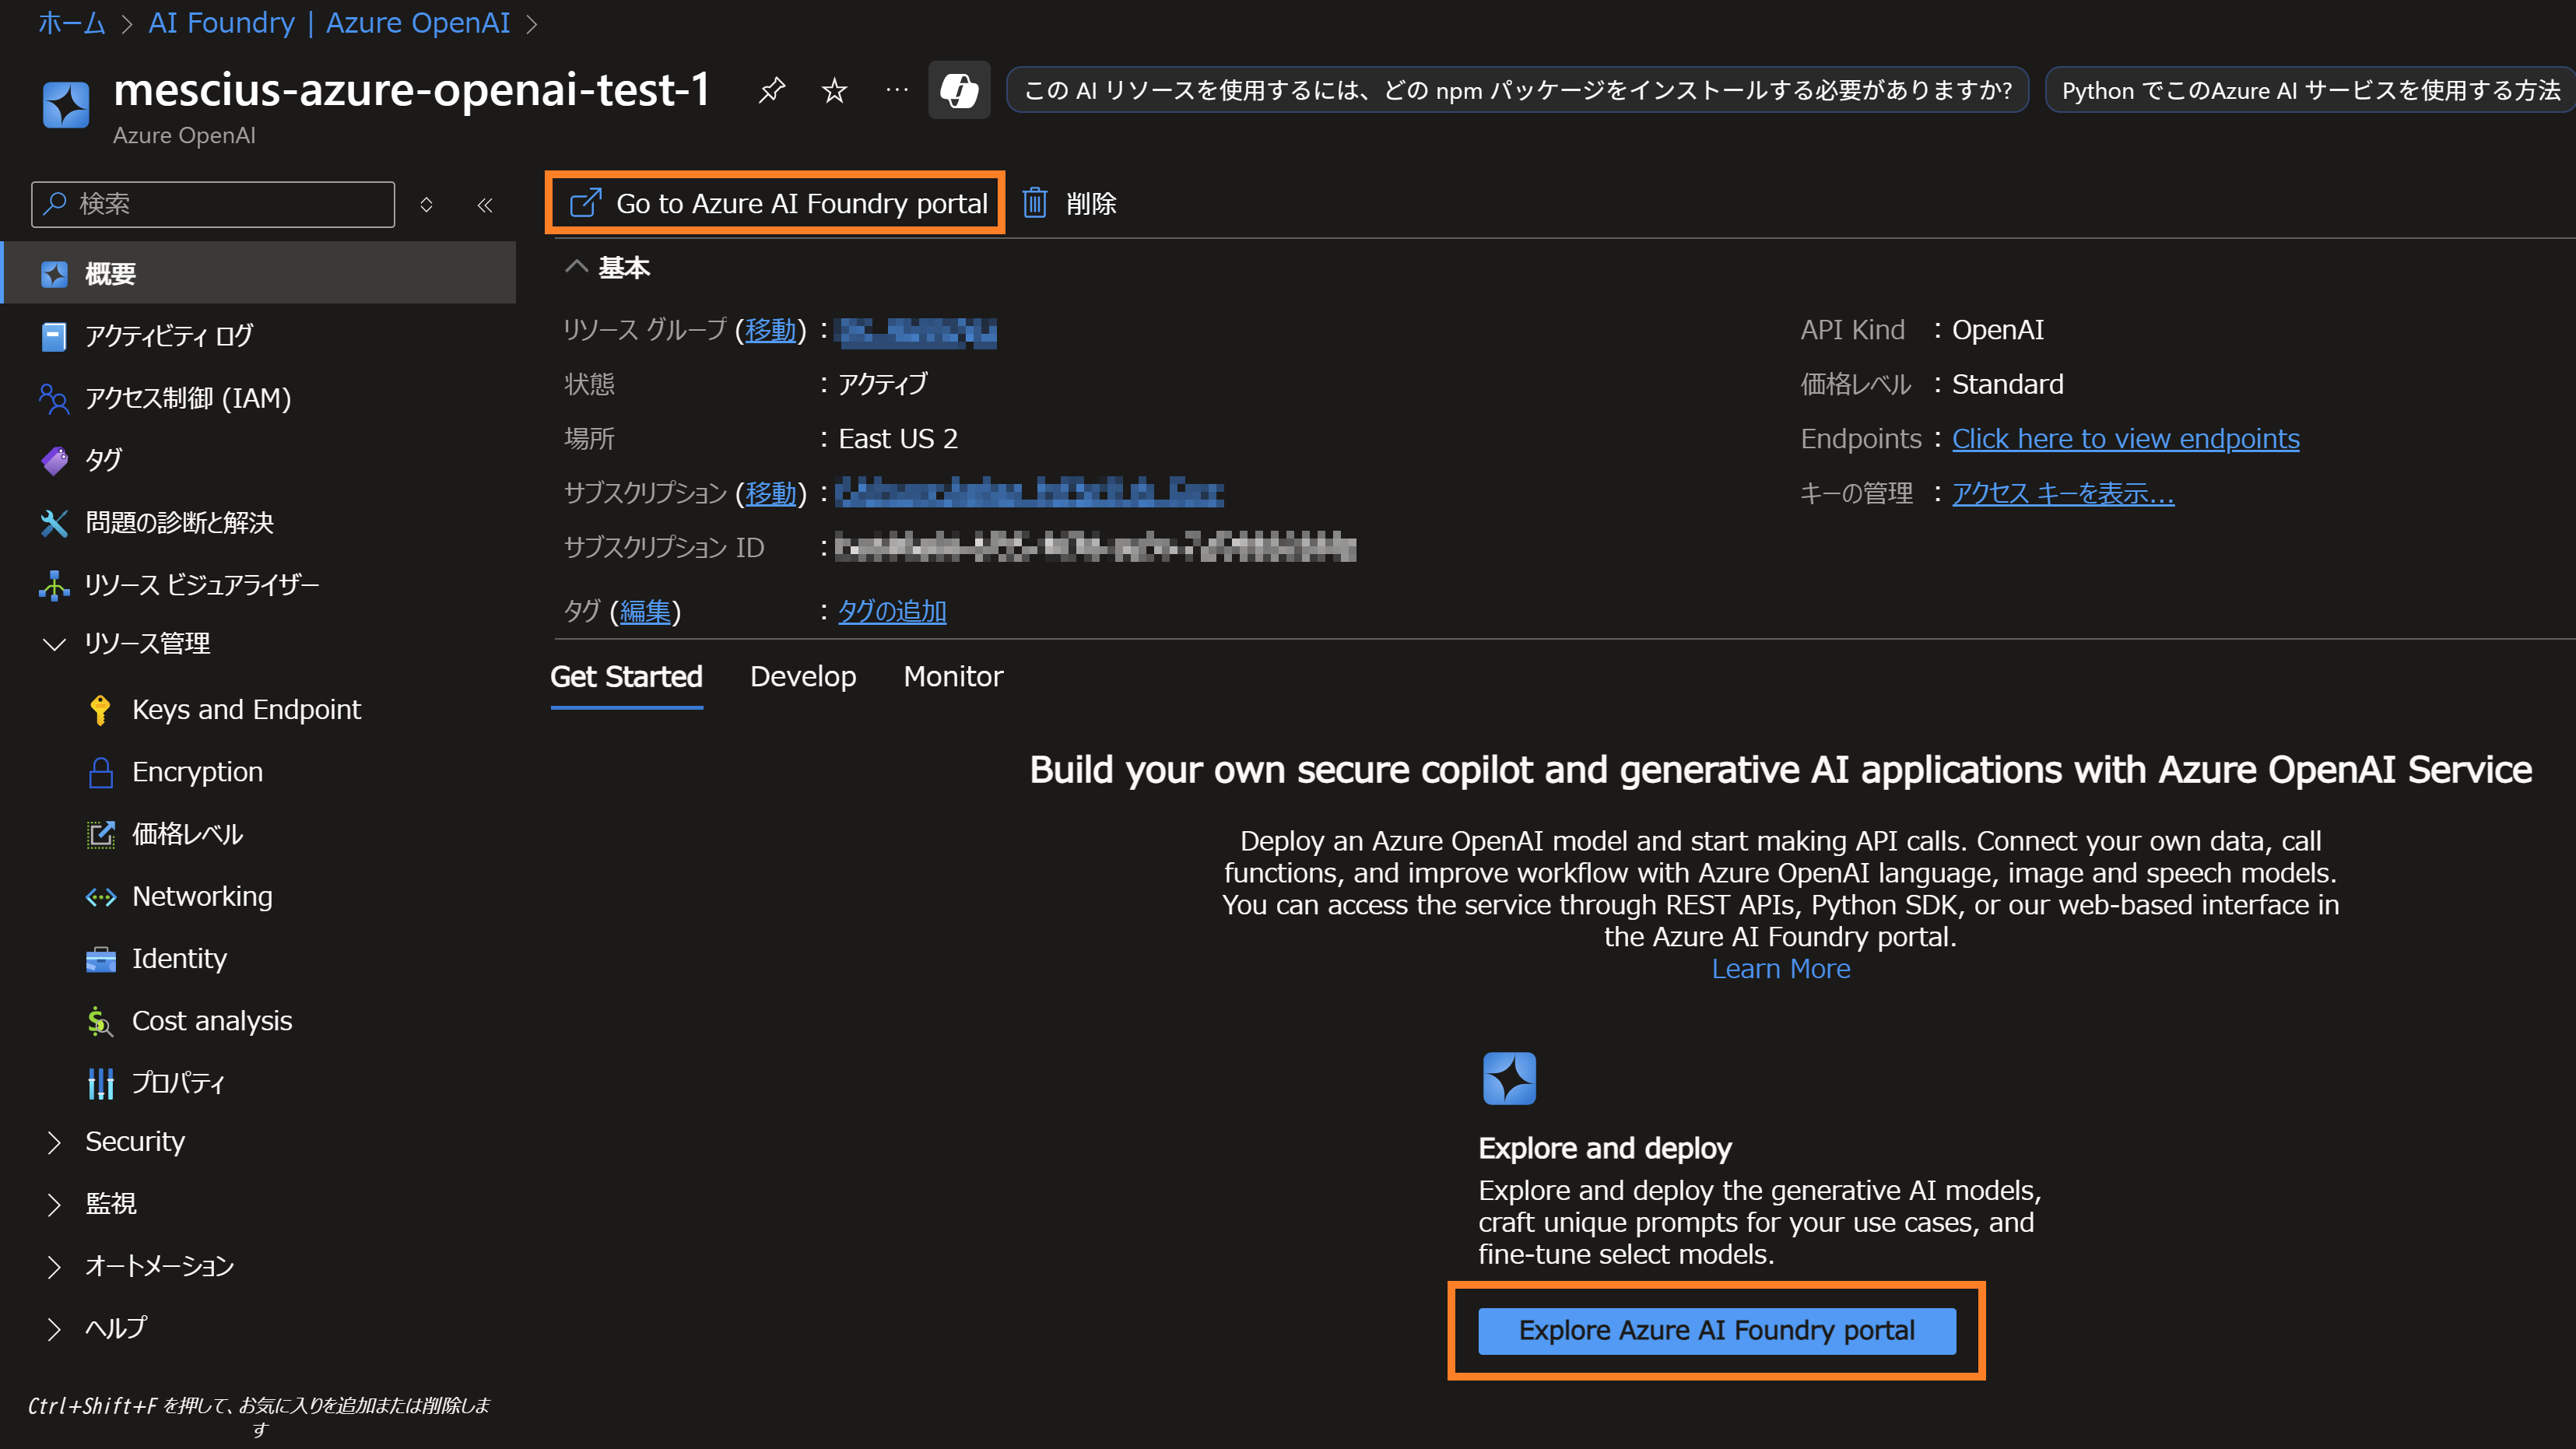The width and height of the screenshot is (2576, 1449).
Task: Collapse the 基本 essentials section
Action: pos(576,266)
